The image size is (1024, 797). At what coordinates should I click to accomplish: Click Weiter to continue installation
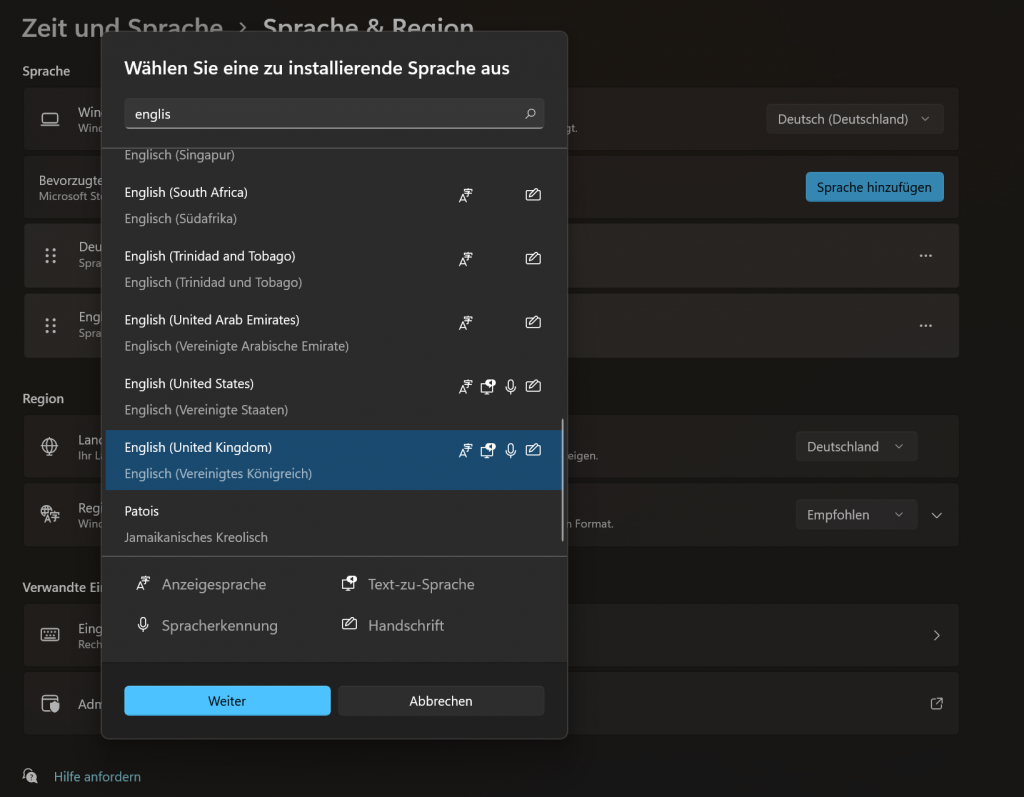click(x=227, y=701)
